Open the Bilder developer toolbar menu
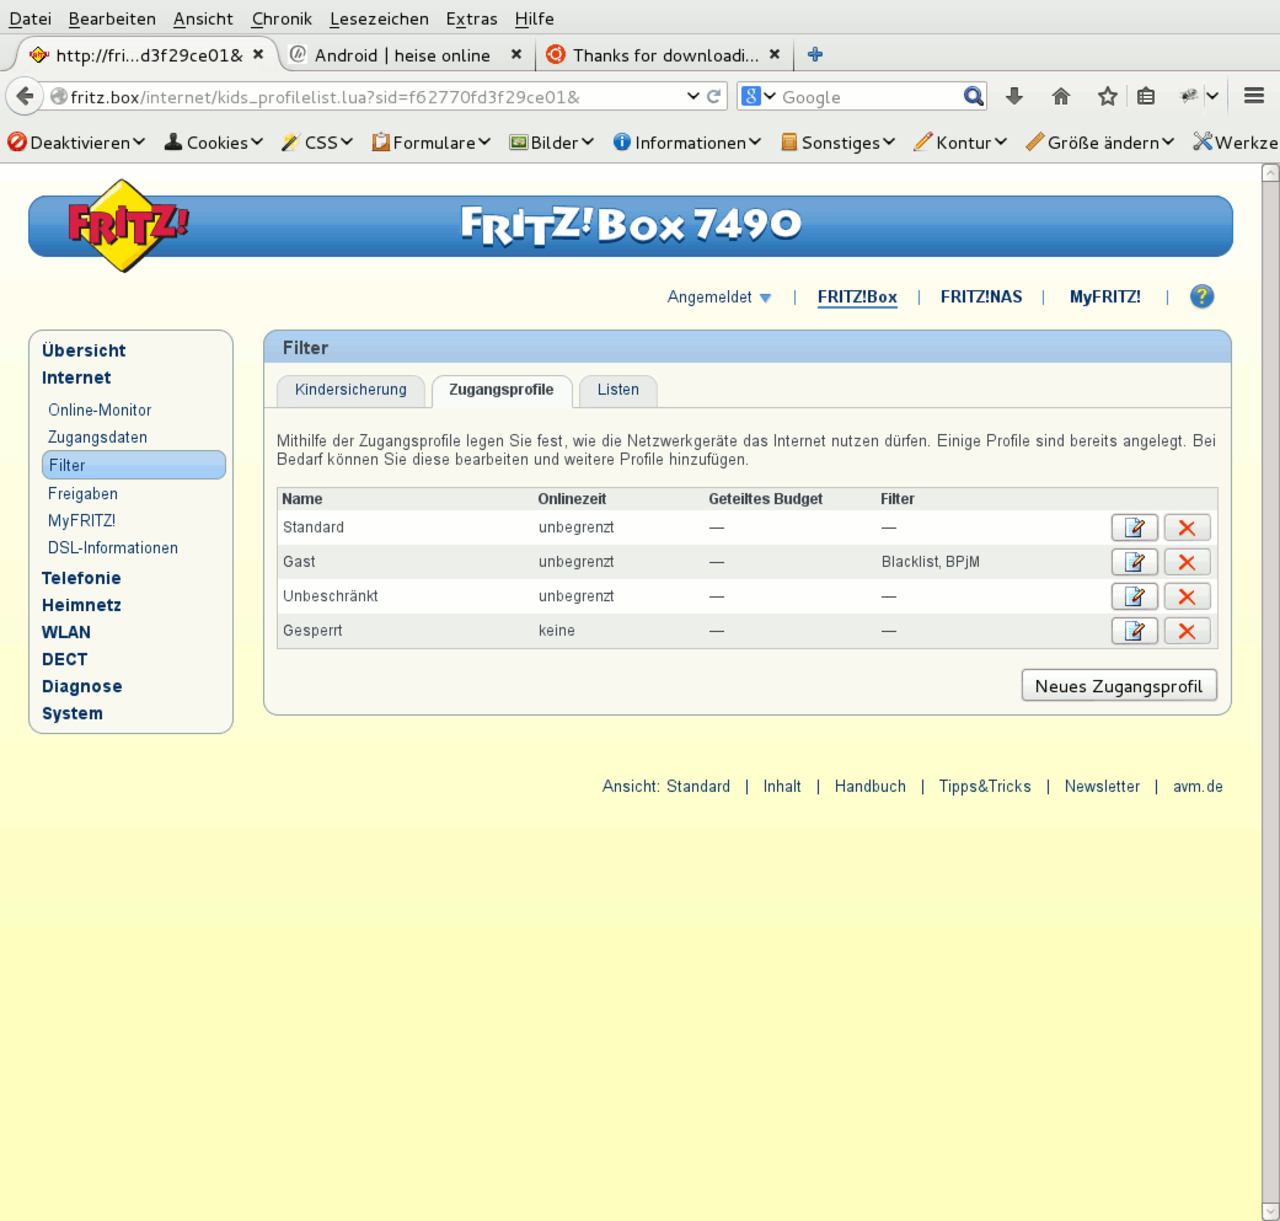This screenshot has width=1280, height=1221. click(552, 142)
